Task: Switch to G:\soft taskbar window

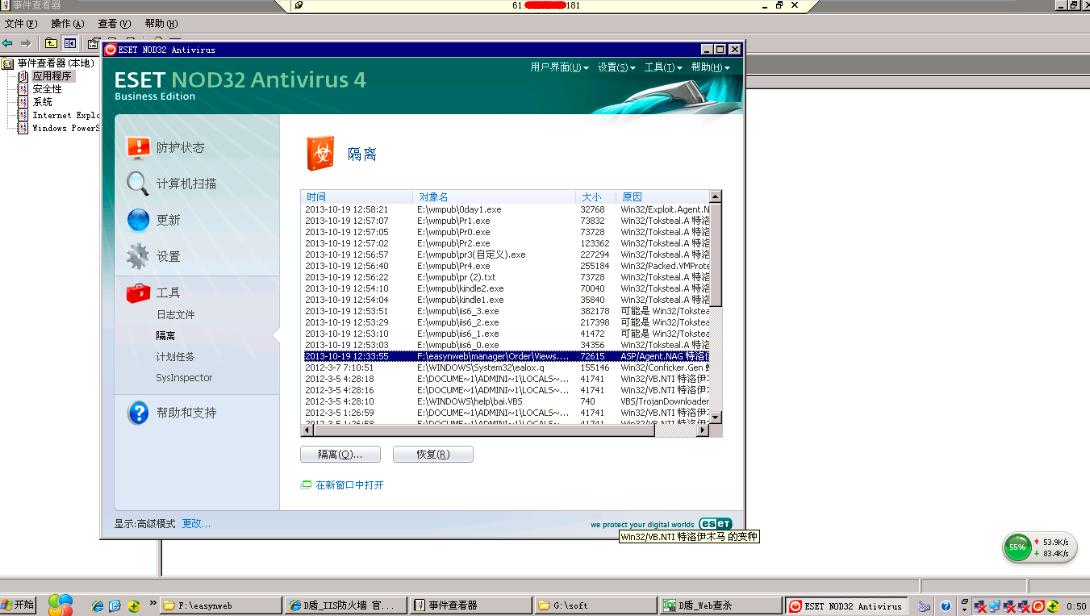Action: (x=595, y=606)
